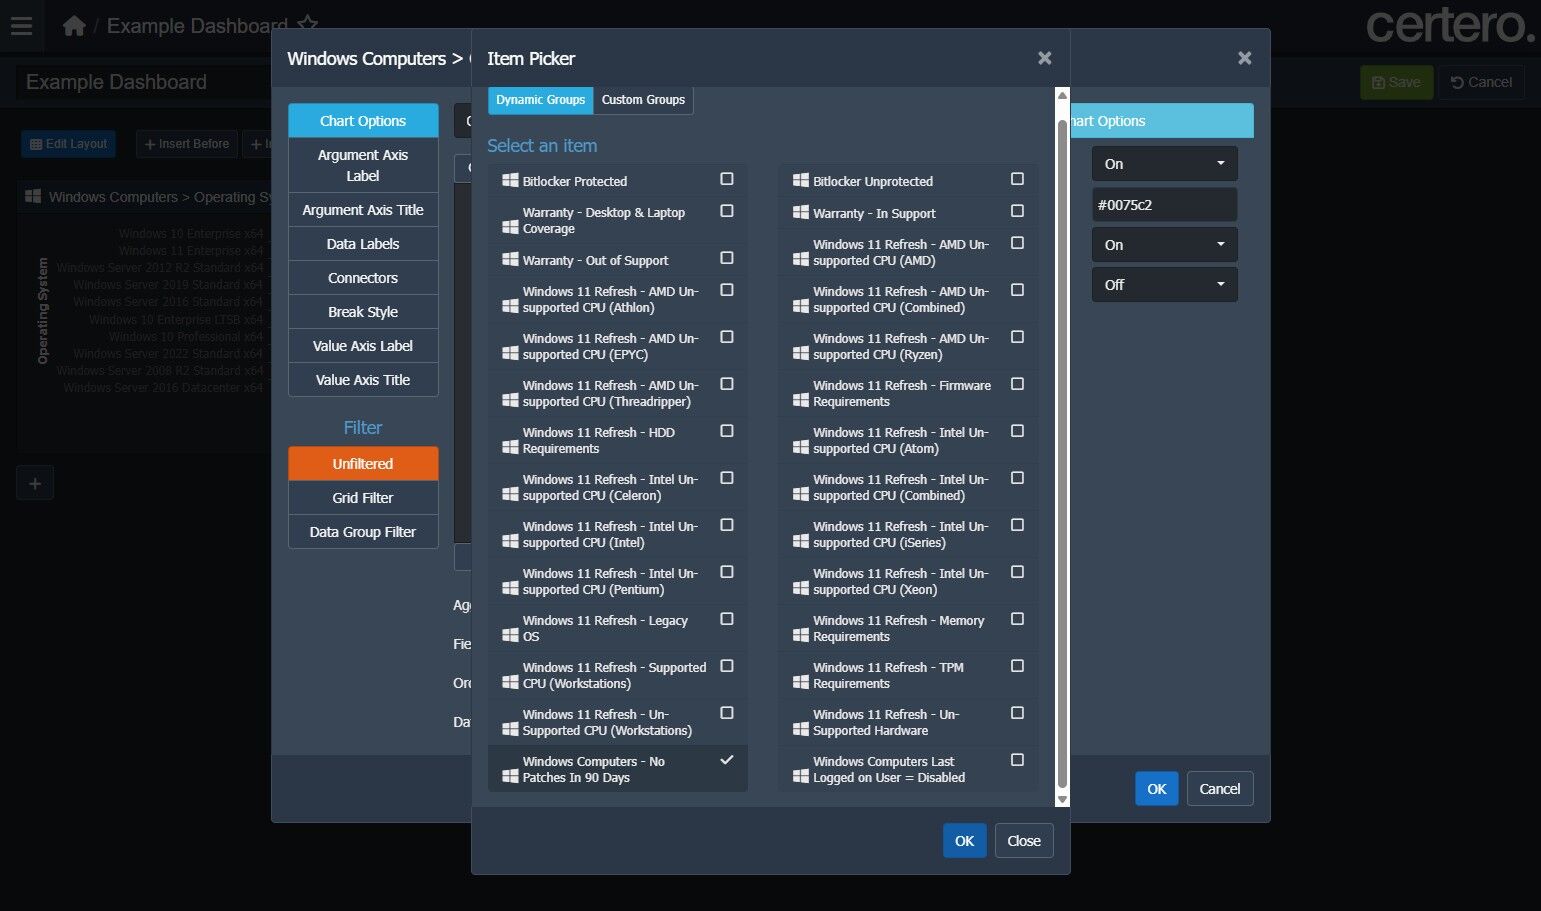Image resolution: width=1541 pixels, height=911 pixels.
Task: Click the Windows icon beside Bitlocker Unprotected
Action: tap(801, 180)
